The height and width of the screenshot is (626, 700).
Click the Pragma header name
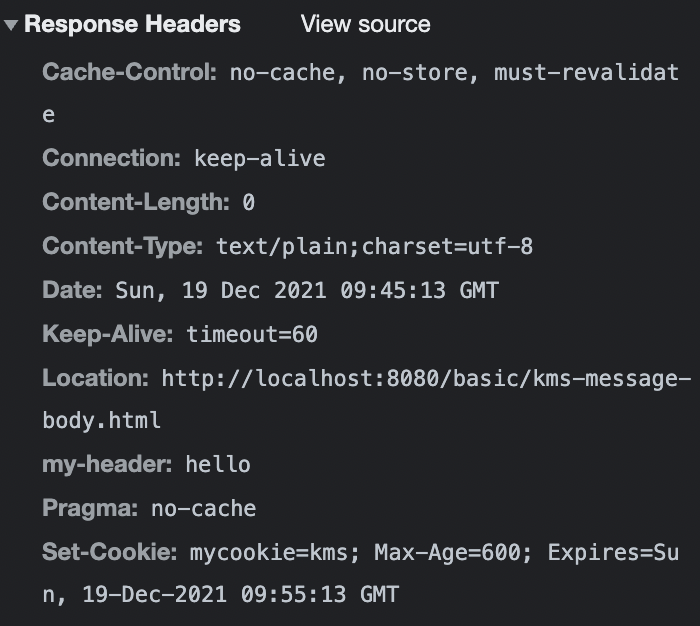(x=90, y=508)
